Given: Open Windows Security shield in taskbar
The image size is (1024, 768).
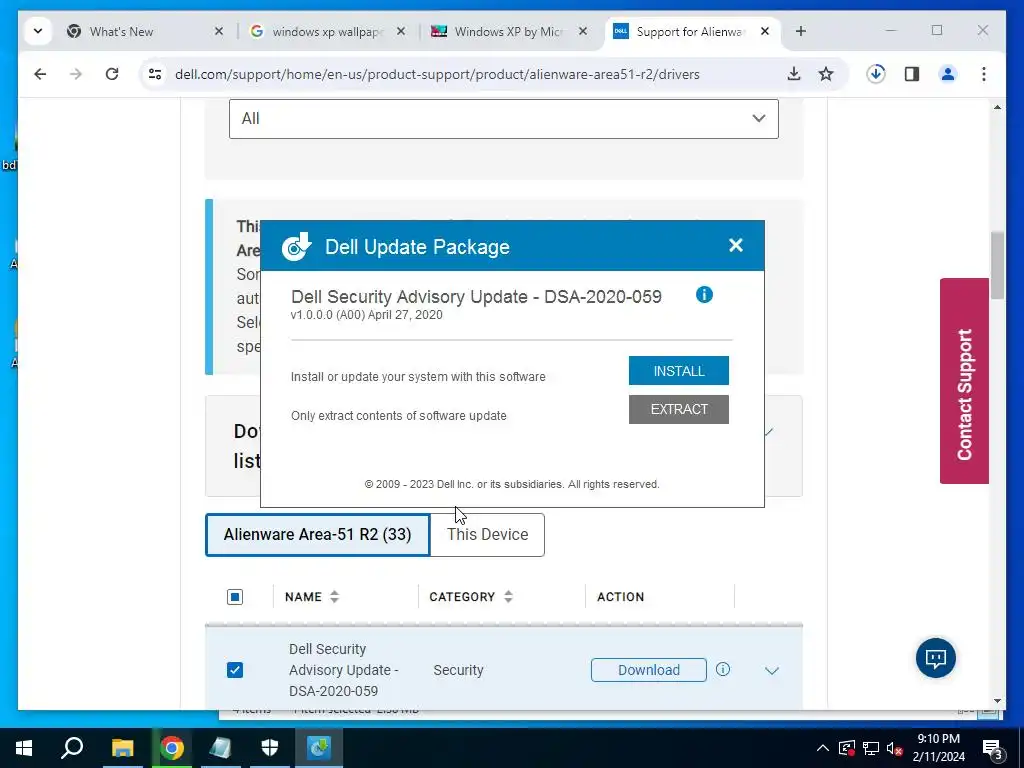Looking at the screenshot, I should click(270, 748).
